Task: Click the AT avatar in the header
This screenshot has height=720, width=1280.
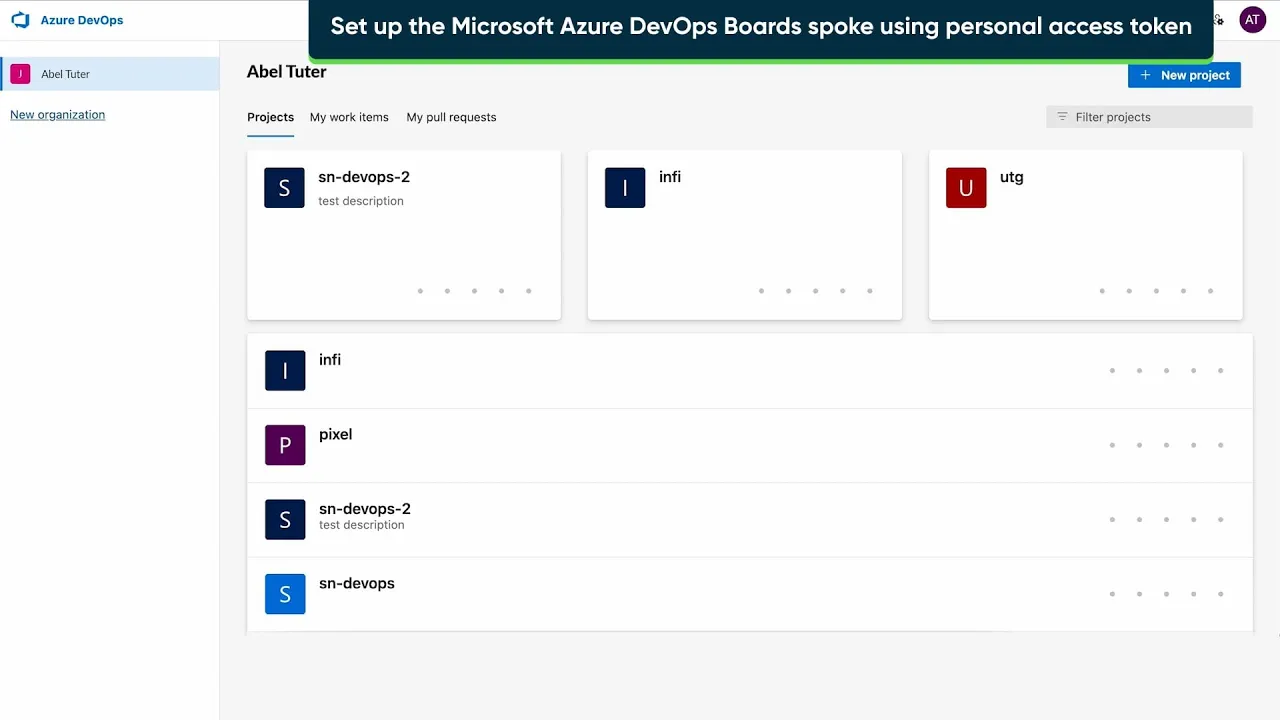Action: coord(1252,19)
